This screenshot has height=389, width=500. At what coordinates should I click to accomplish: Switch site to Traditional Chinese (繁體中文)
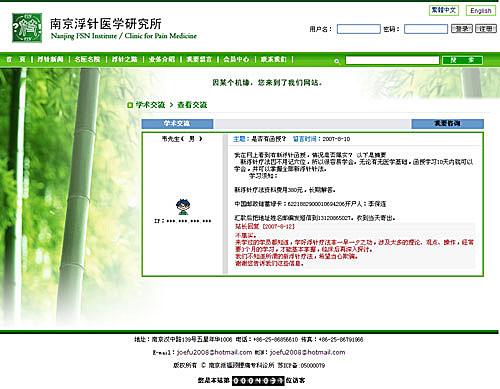pyautogui.click(x=444, y=10)
